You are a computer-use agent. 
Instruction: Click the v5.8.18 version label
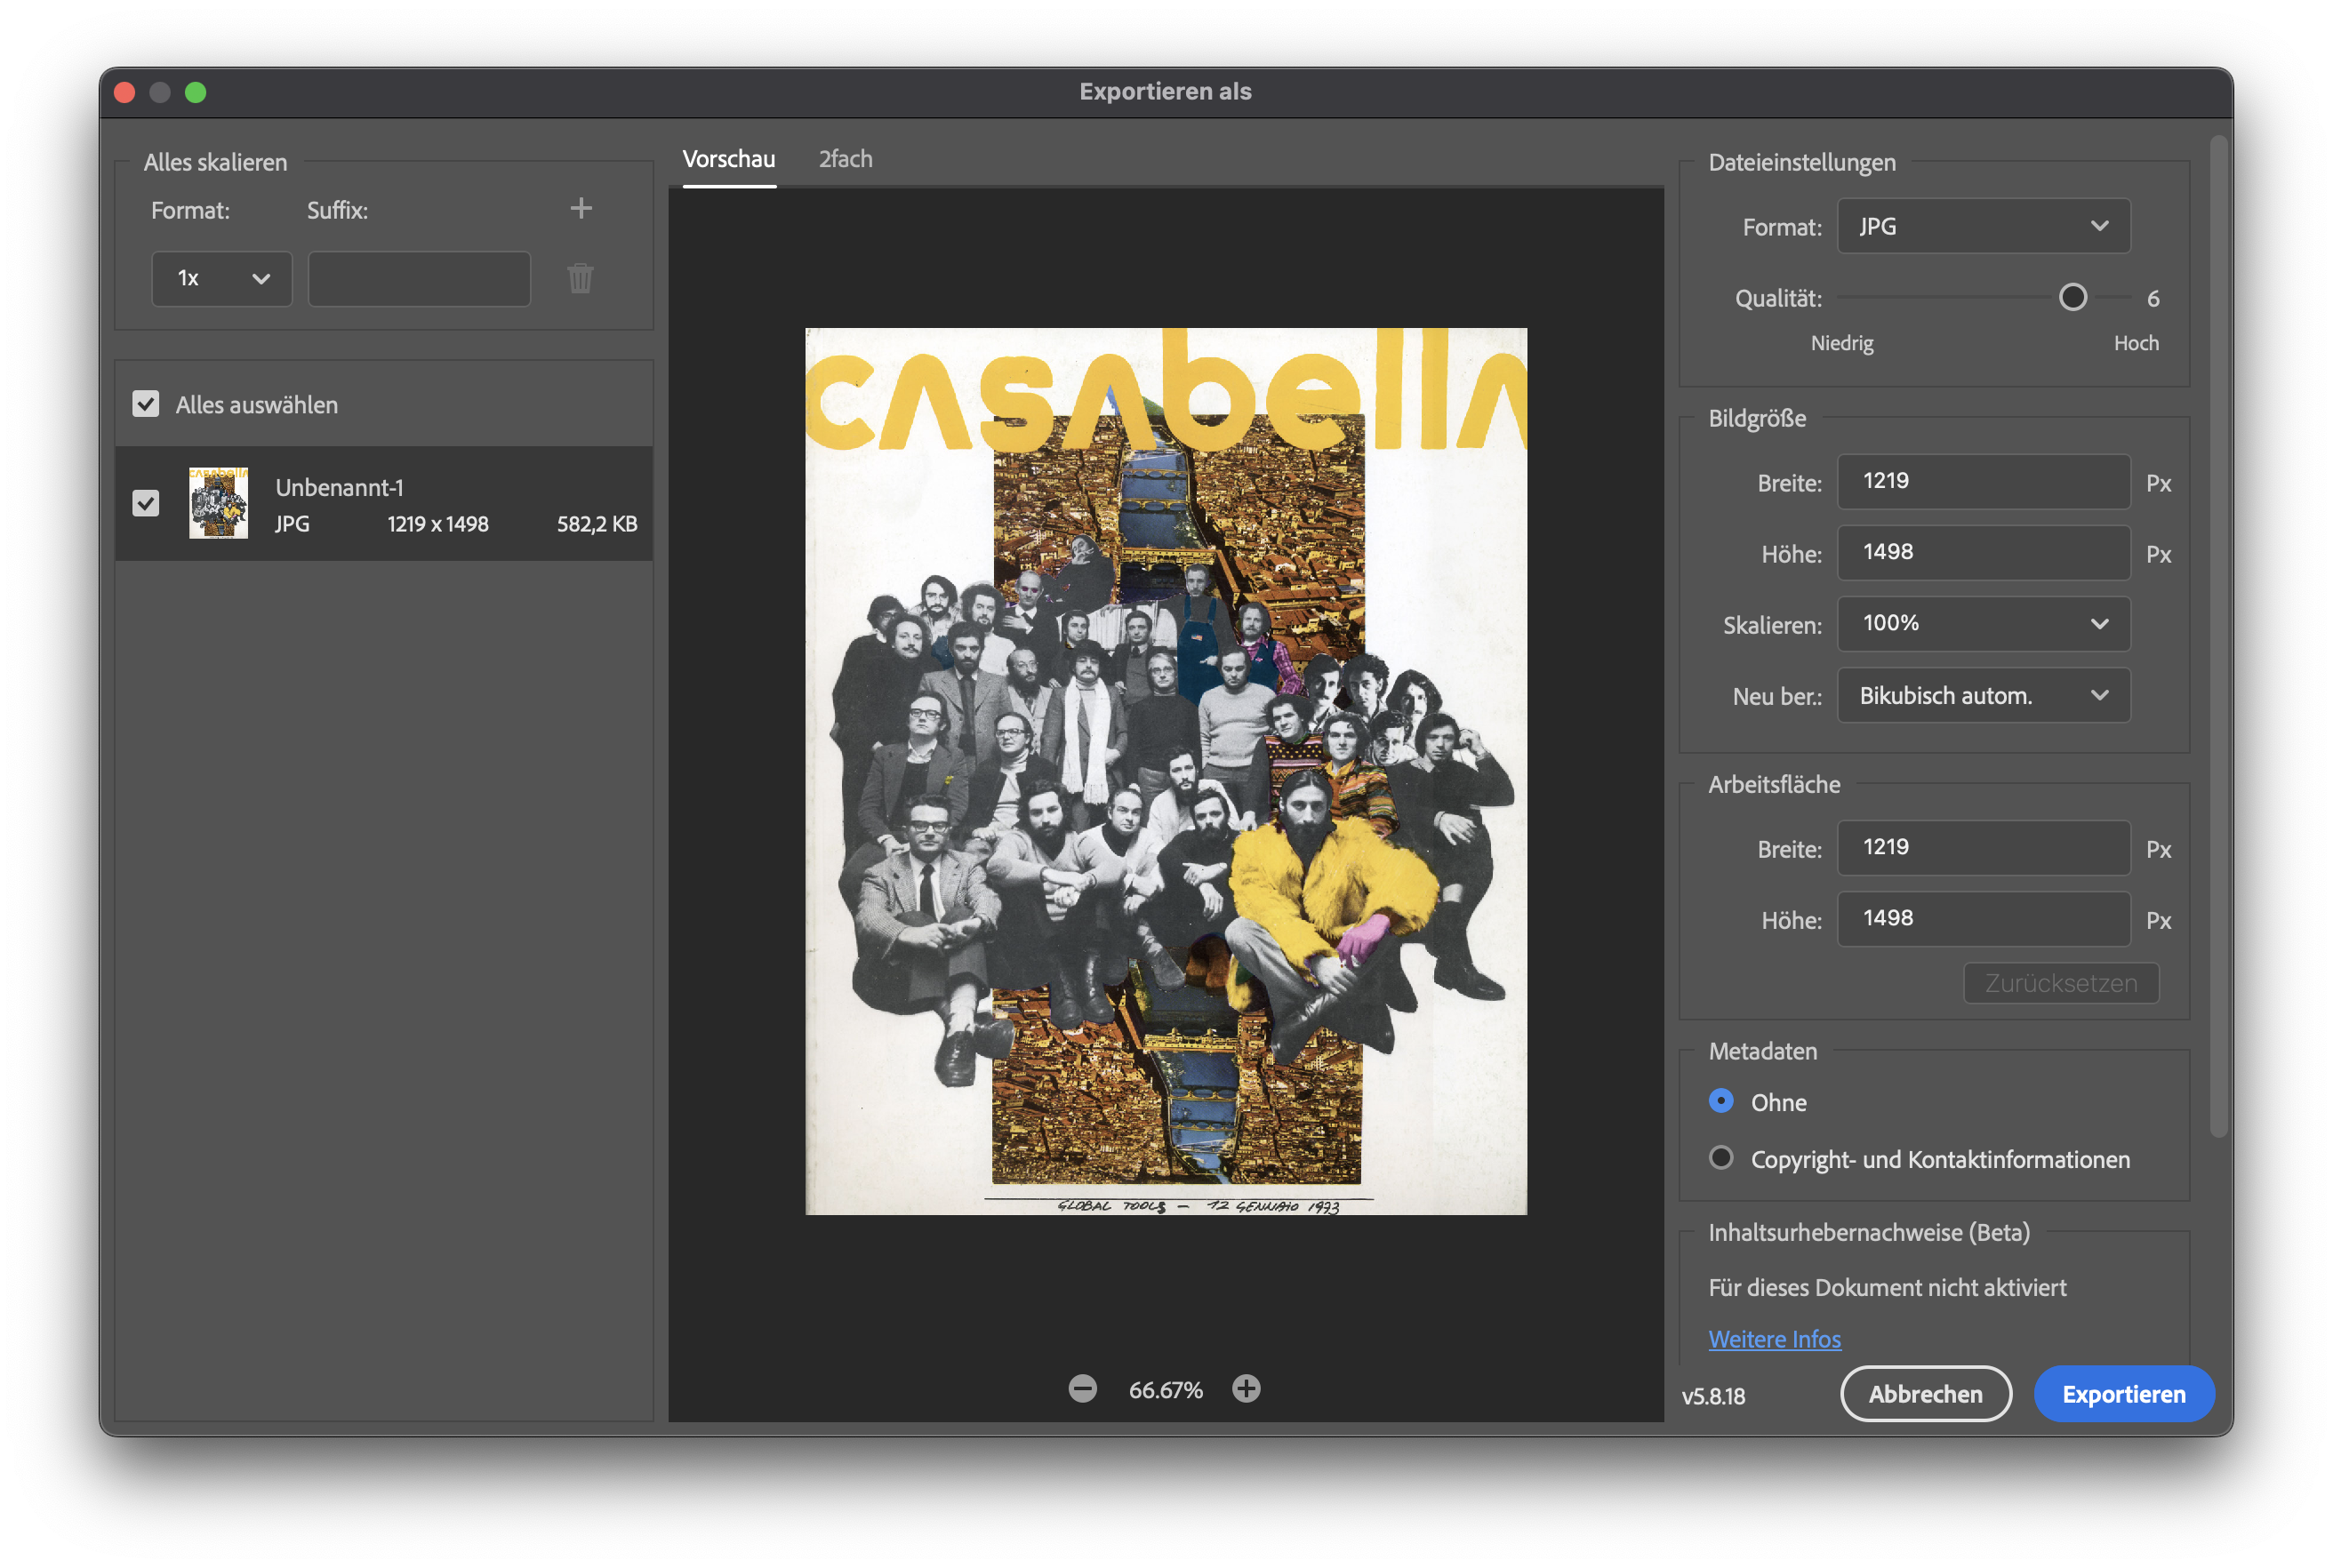pyautogui.click(x=1713, y=1396)
